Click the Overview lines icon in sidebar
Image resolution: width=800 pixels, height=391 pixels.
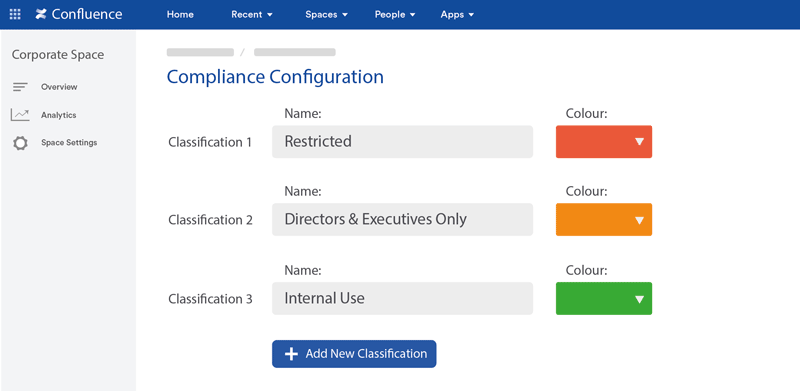click(20, 87)
